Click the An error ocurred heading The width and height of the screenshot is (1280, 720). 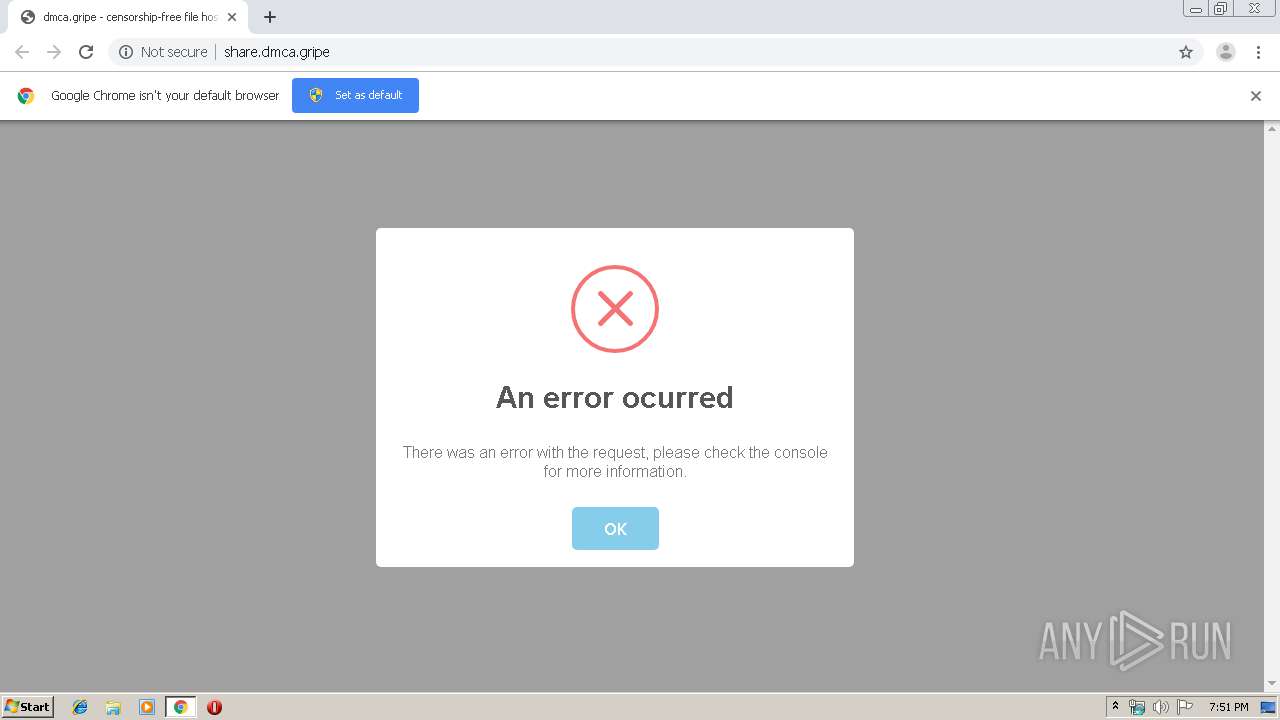(615, 397)
